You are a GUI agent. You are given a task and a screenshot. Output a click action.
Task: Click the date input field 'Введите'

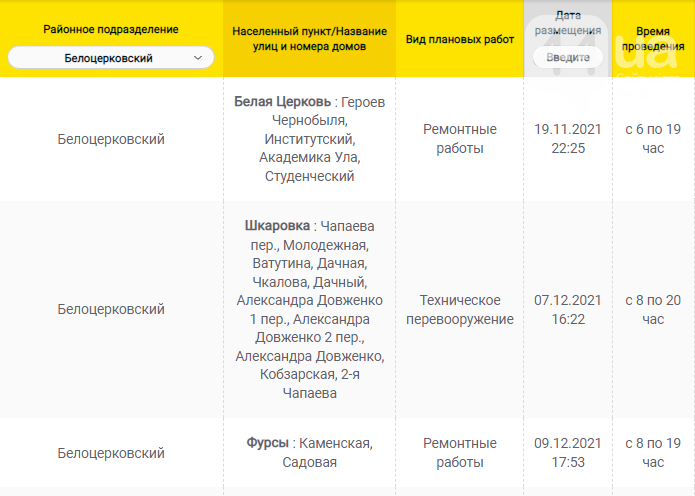567,57
